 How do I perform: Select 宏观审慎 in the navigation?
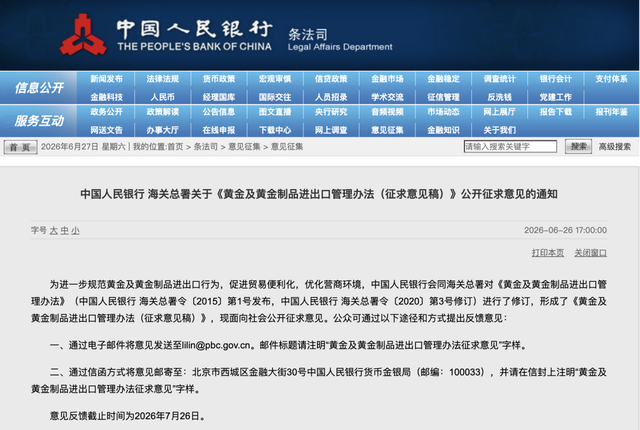coord(275,79)
